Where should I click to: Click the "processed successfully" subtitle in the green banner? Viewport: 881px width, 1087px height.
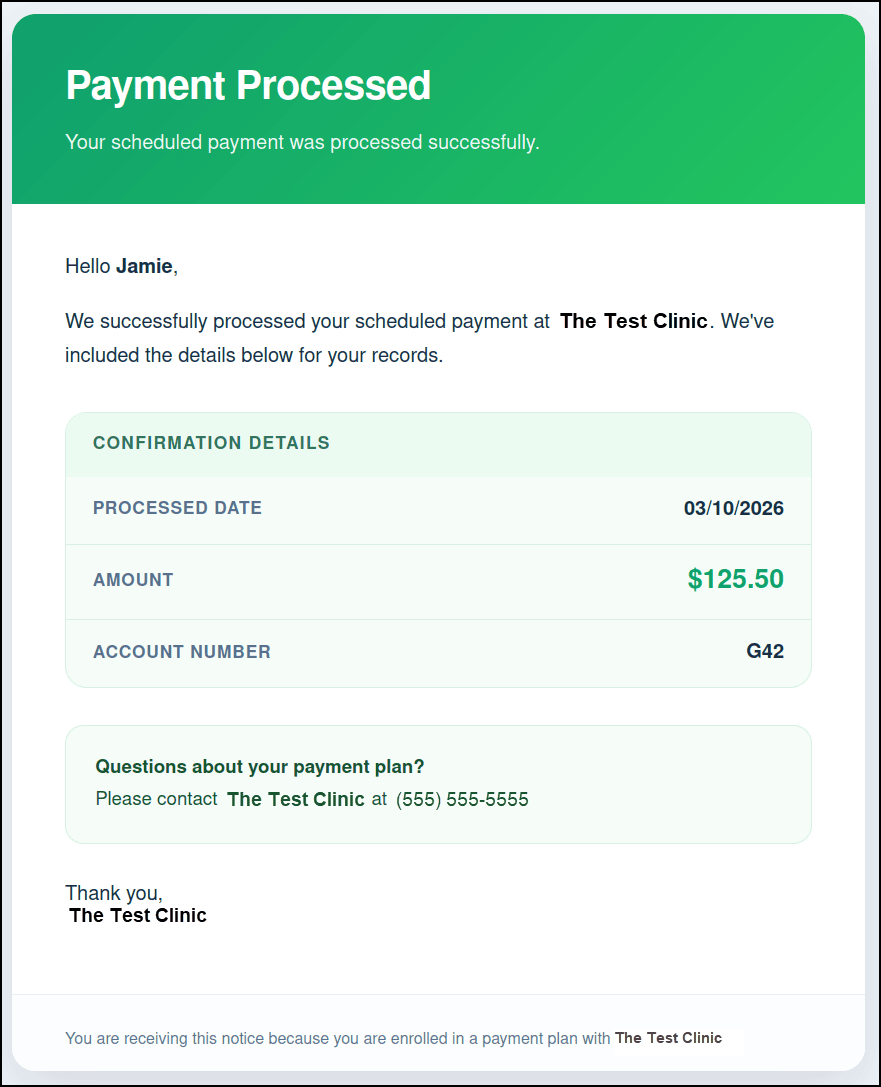pos(302,142)
